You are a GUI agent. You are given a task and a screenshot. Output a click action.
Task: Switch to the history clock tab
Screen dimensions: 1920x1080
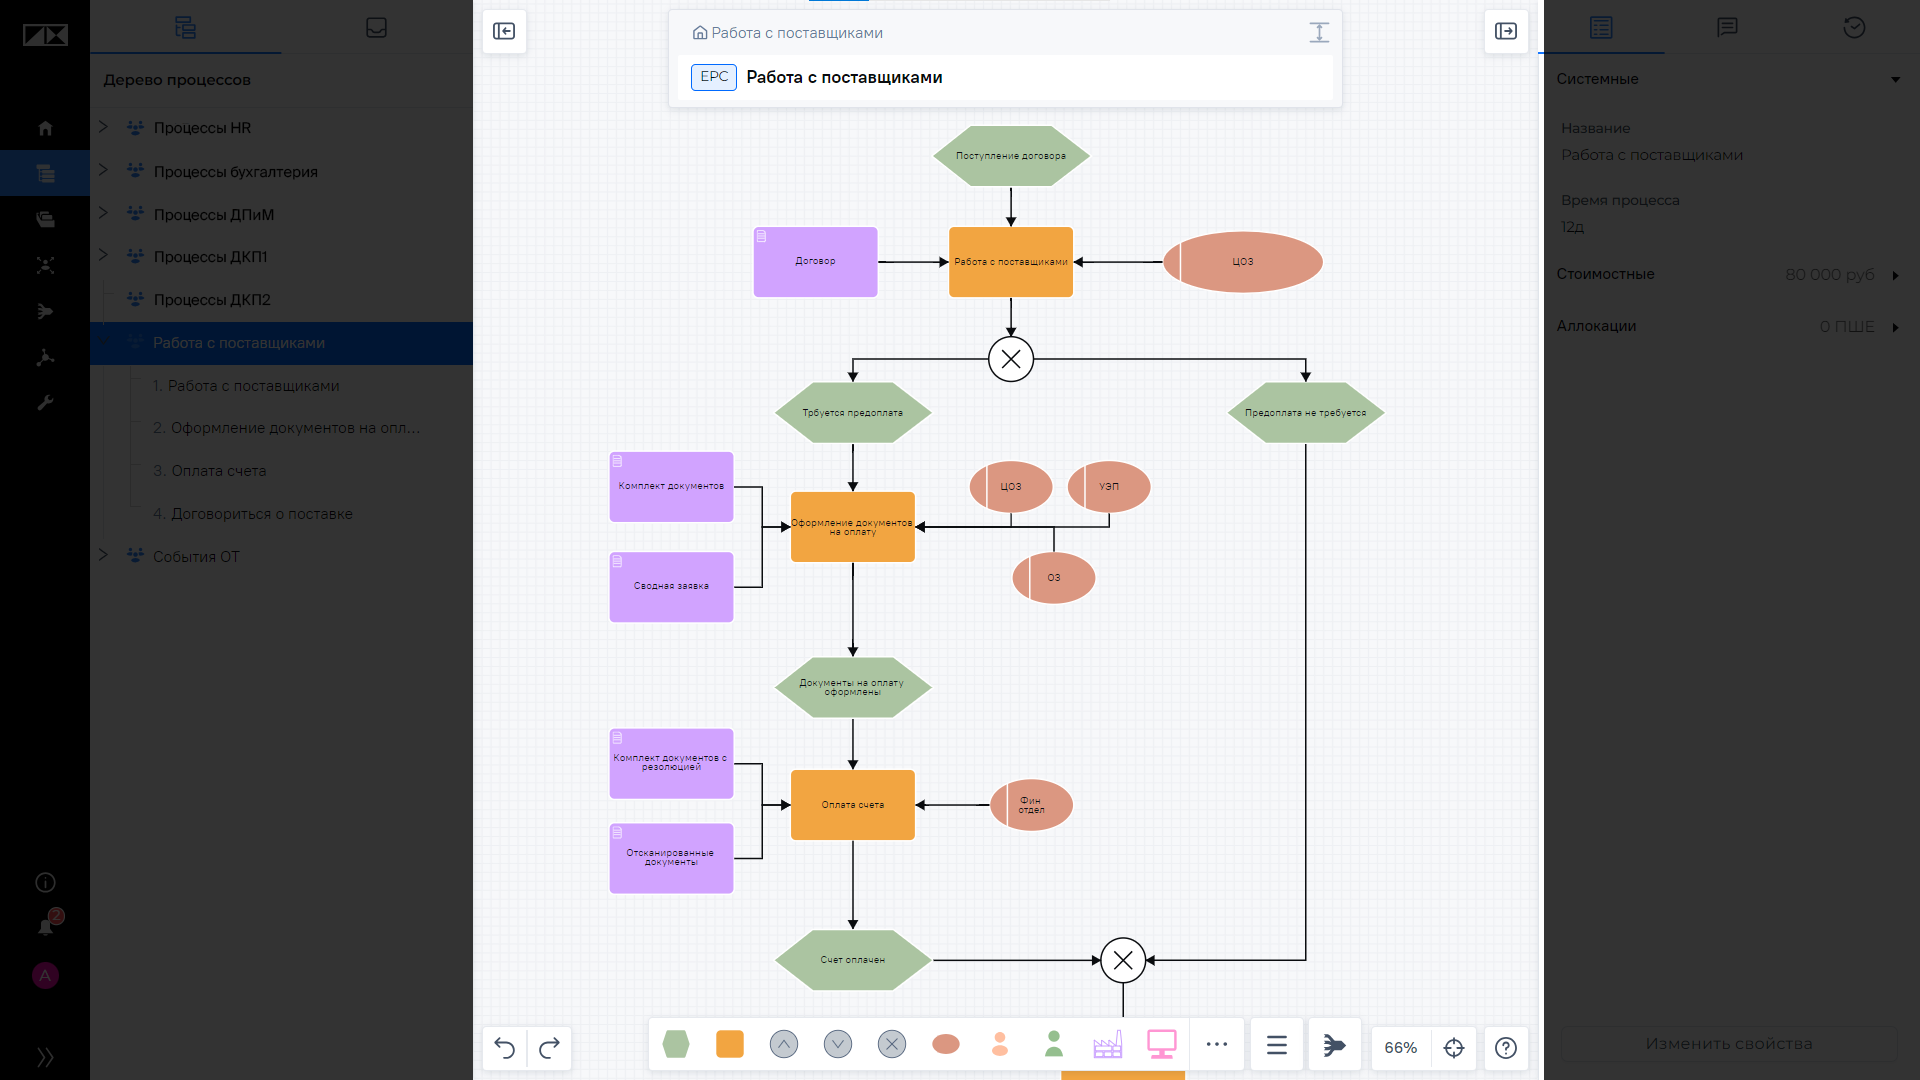(1854, 28)
